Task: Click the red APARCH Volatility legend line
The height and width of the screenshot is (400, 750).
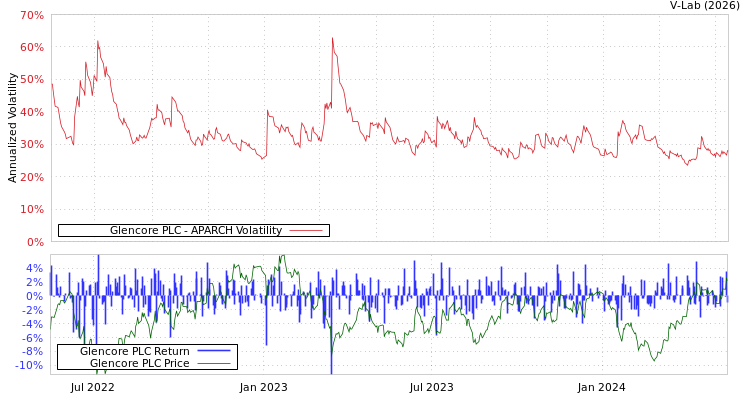Action: point(305,231)
